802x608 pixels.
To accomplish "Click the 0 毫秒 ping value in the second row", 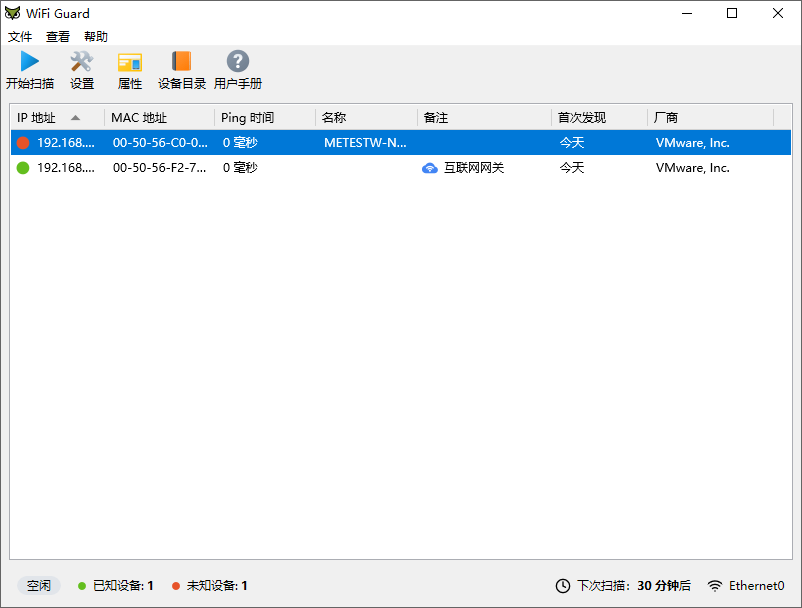I will 240,168.
